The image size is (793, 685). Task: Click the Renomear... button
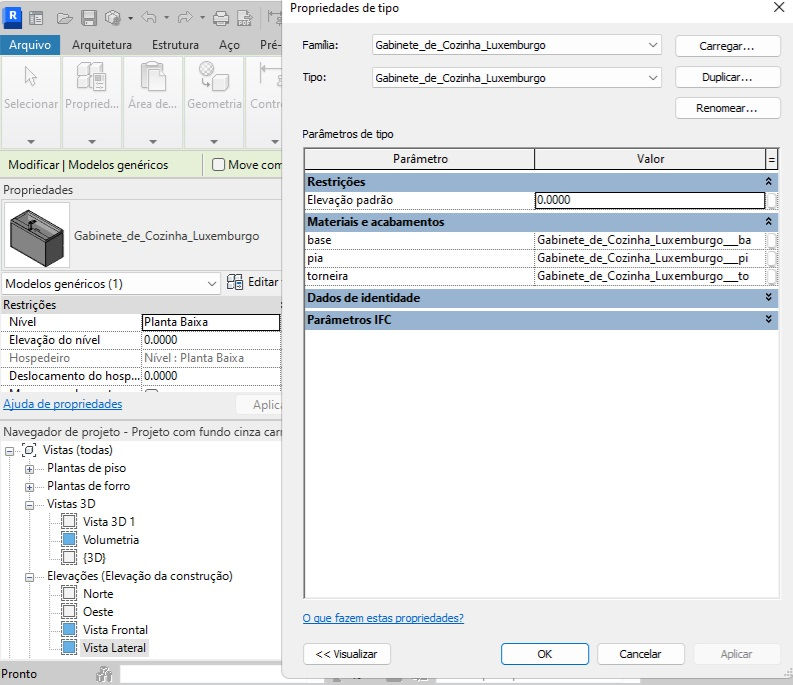point(727,108)
